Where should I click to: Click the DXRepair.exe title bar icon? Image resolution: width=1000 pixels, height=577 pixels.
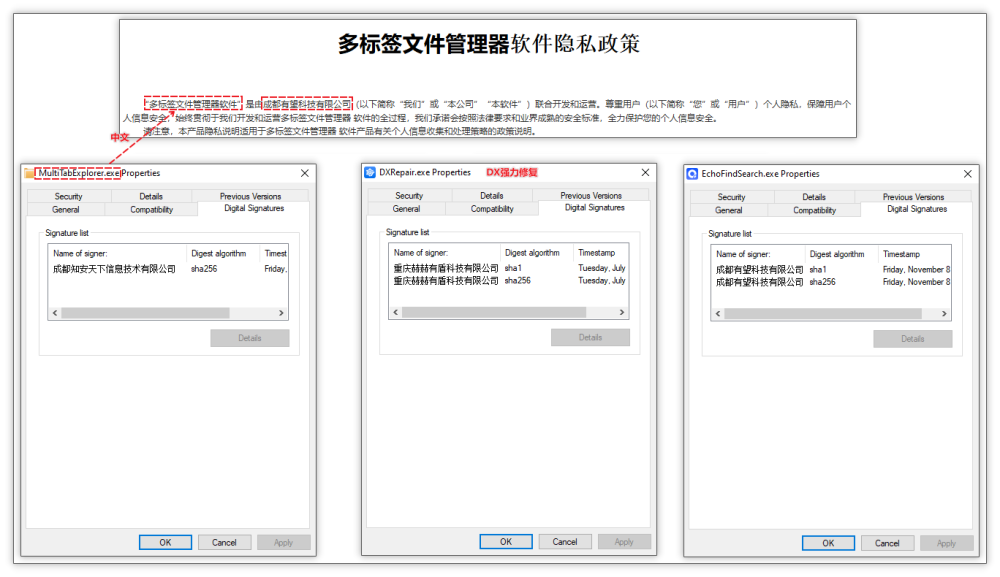click(370, 172)
